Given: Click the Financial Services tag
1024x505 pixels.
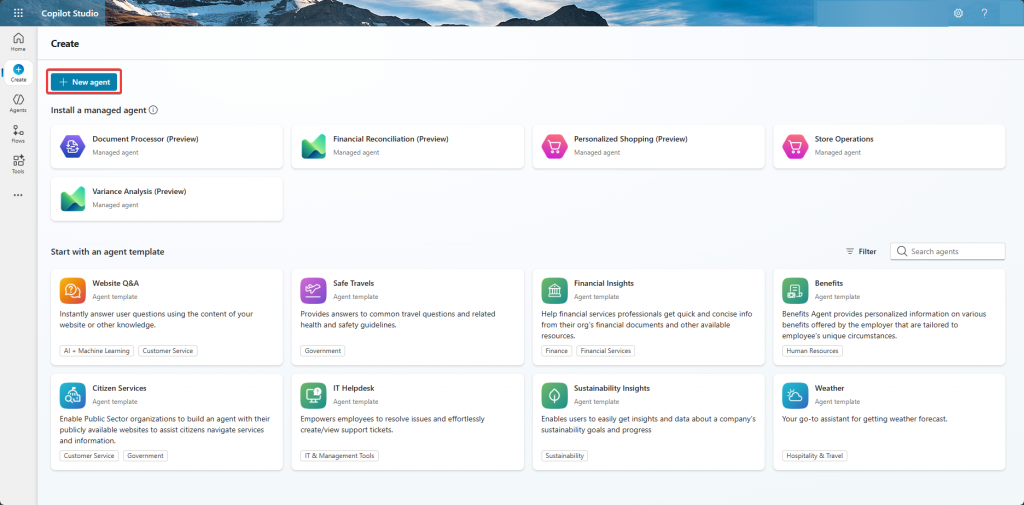Looking at the screenshot, I should 606,351.
